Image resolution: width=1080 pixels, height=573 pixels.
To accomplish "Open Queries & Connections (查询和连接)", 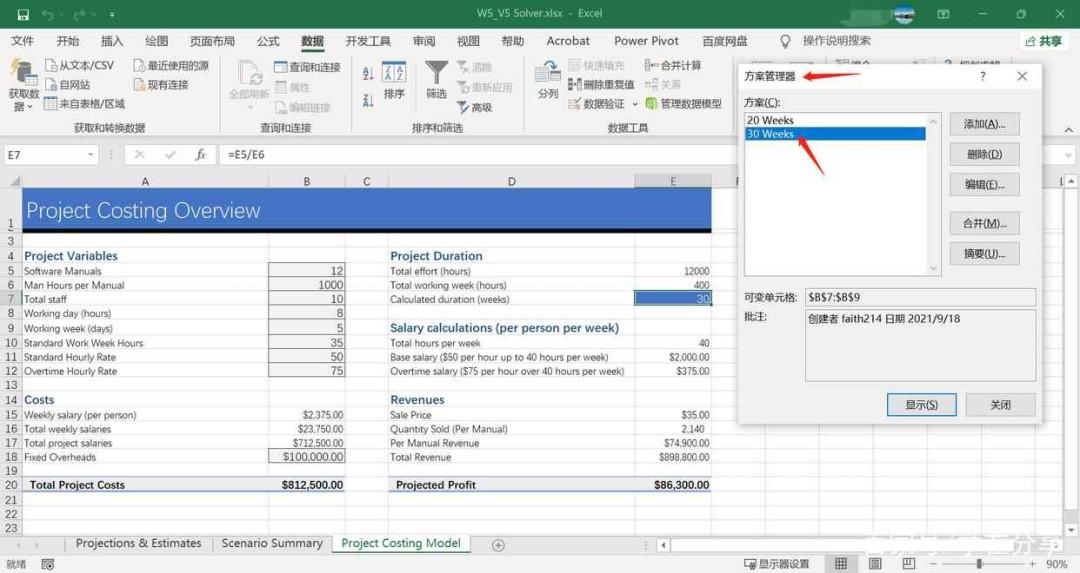I will 307,67.
